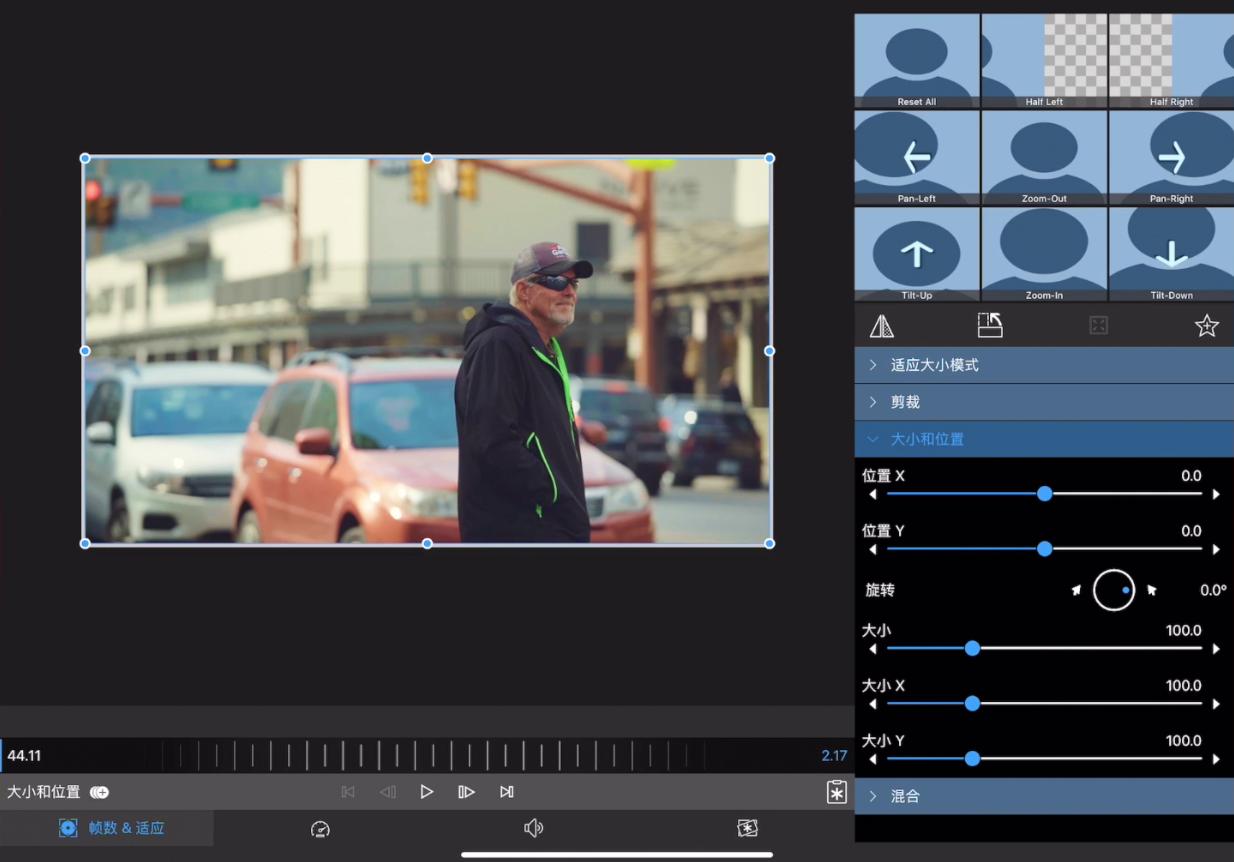Click the 位置 X slider handle
The width and height of the screenshot is (1234, 862).
(x=1044, y=494)
